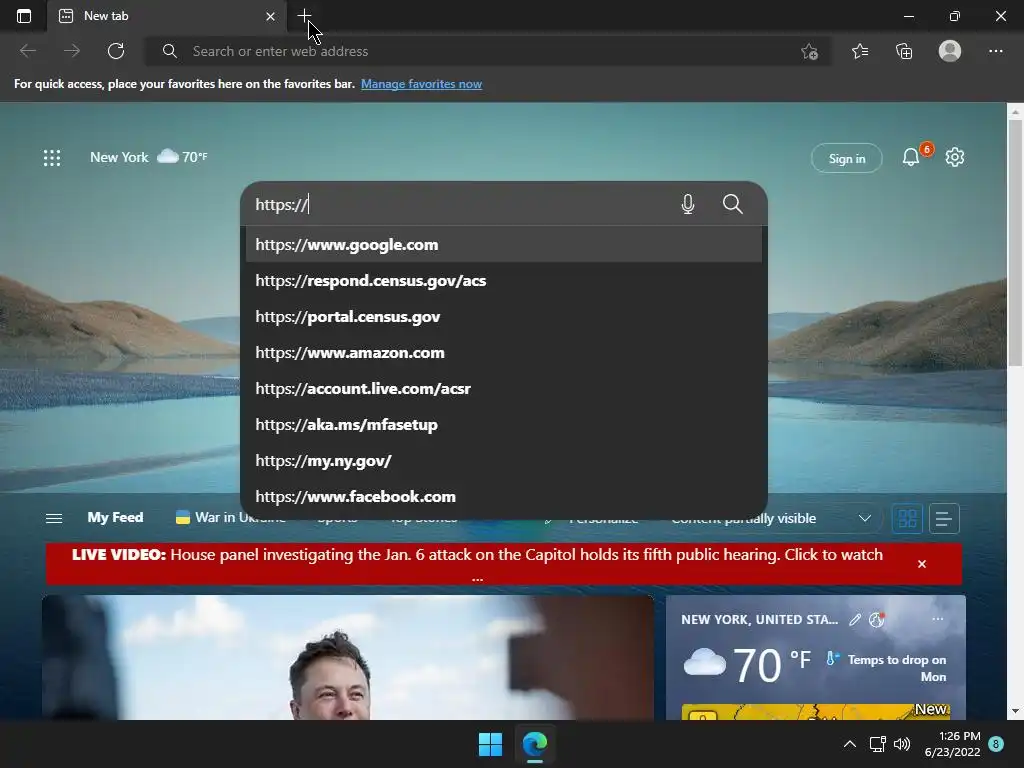Click the voice search microphone icon
The width and height of the screenshot is (1024, 768).
[688, 204]
